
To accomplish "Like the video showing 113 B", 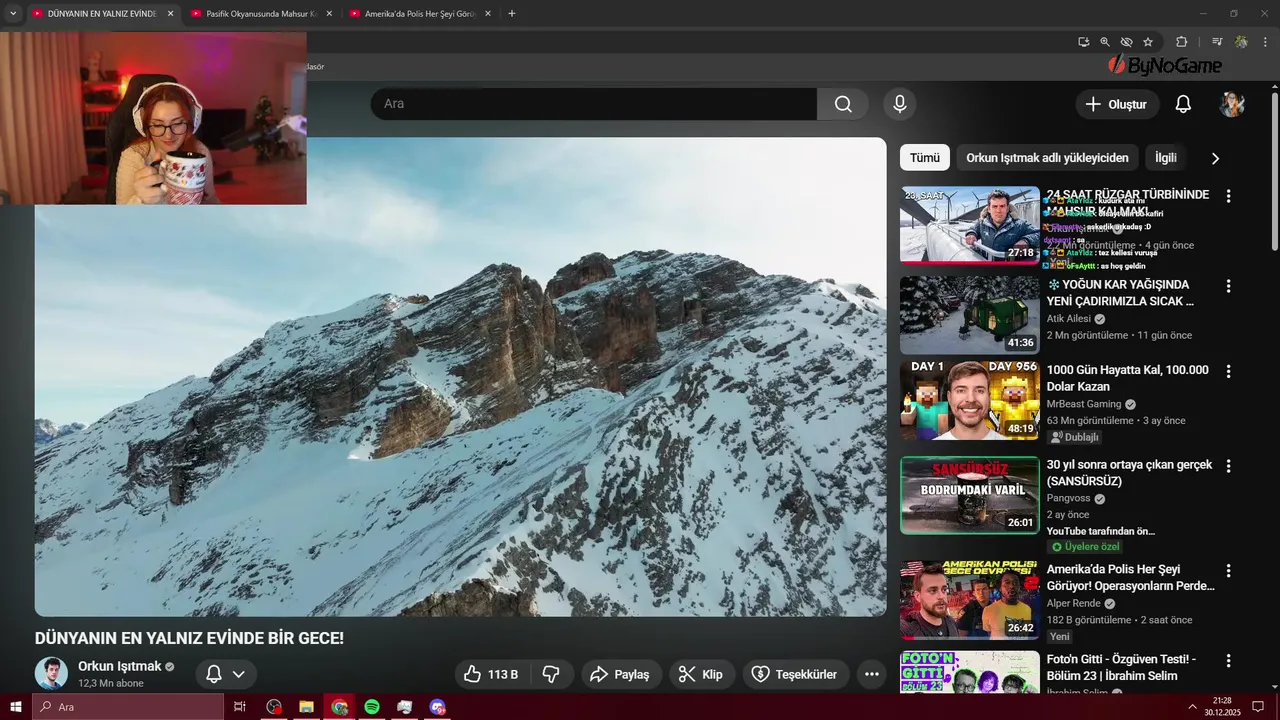I will [492, 674].
